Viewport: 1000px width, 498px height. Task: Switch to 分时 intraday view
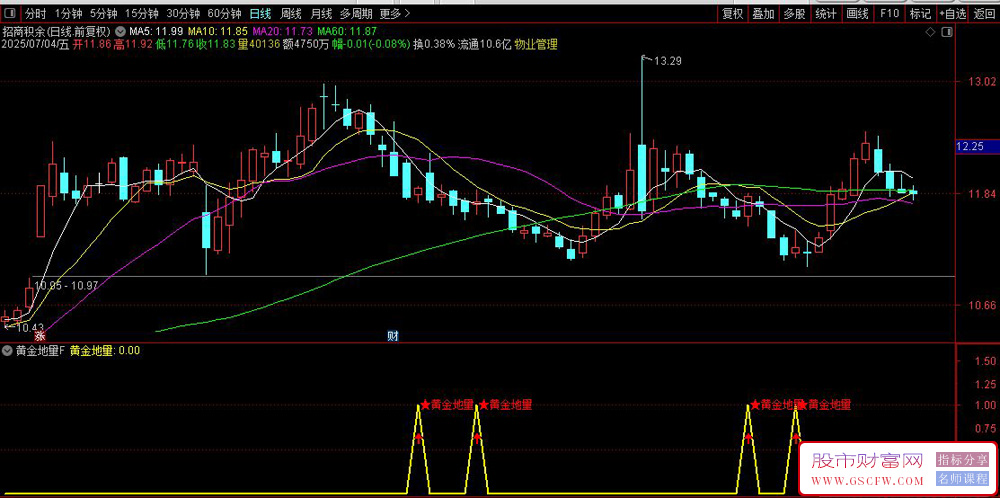[35, 13]
